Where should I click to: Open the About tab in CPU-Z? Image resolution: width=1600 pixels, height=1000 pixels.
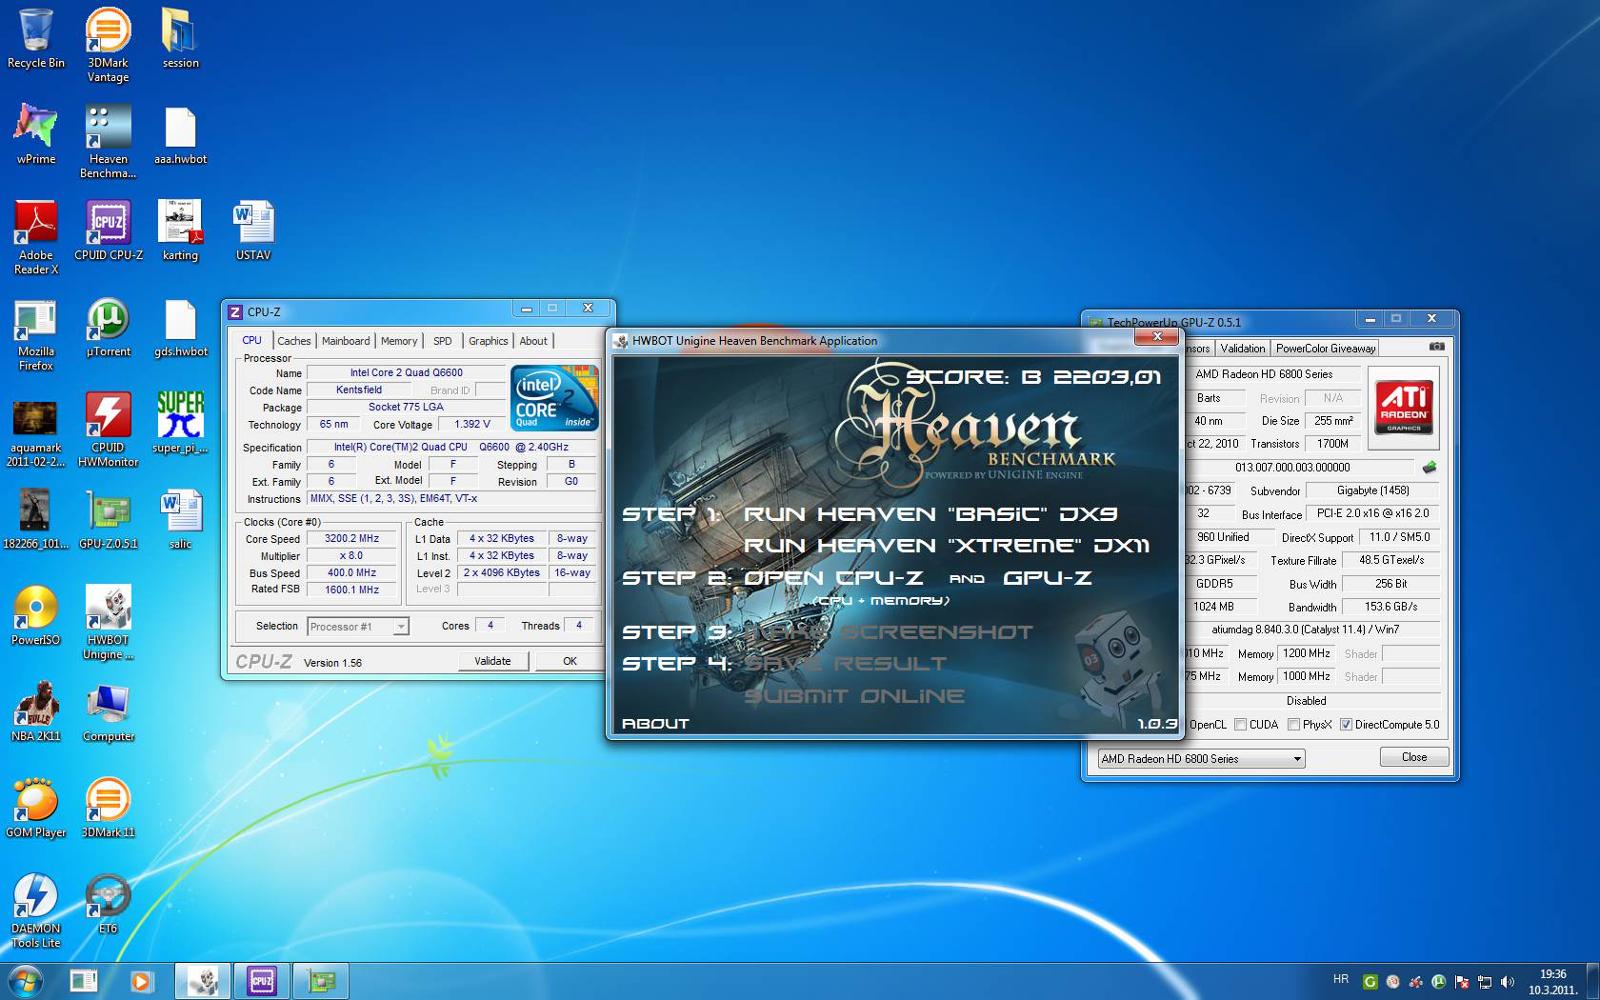coord(533,341)
